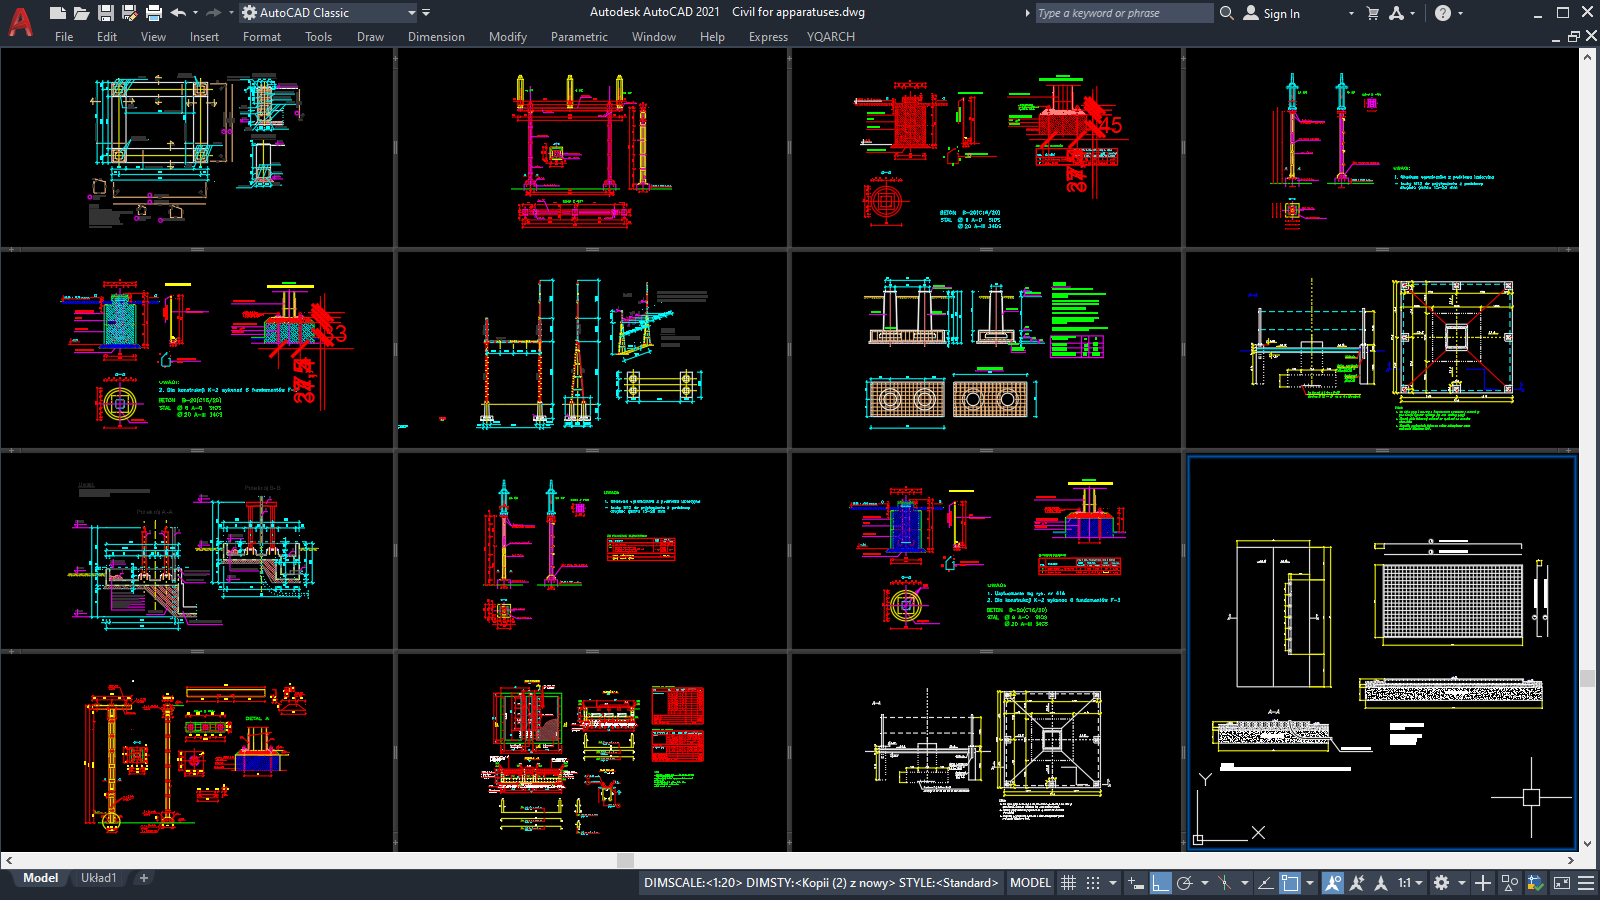Viewport: 1600px width, 900px height.
Task: Open the Workspace Switching gear icon
Action: point(1441,883)
